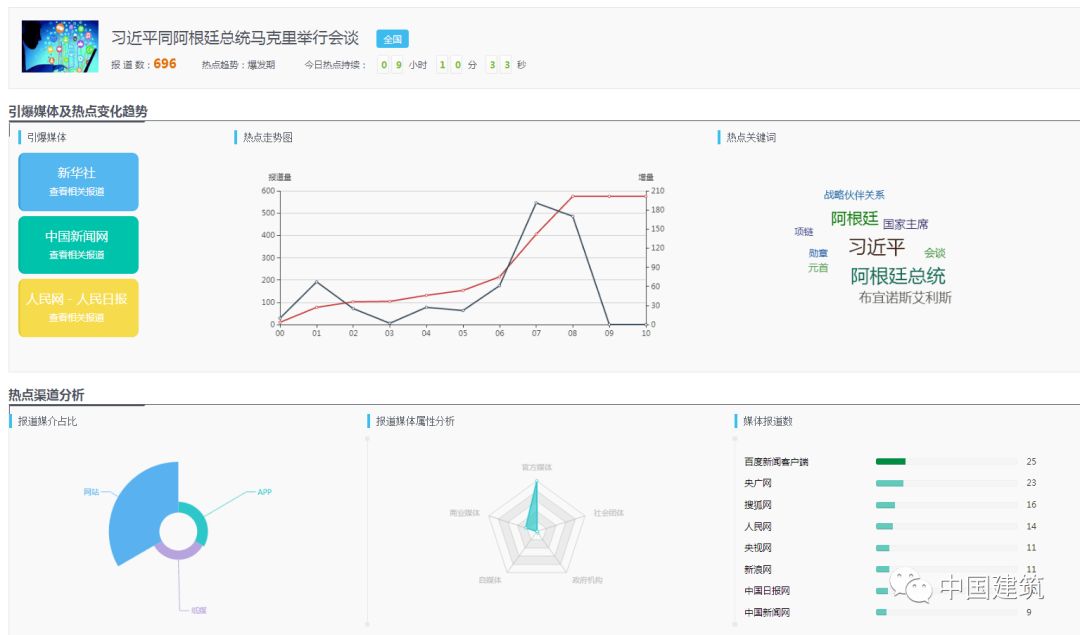
Task: Click the 报道媒介占比 panel title
Action: (x=48, y=421)
